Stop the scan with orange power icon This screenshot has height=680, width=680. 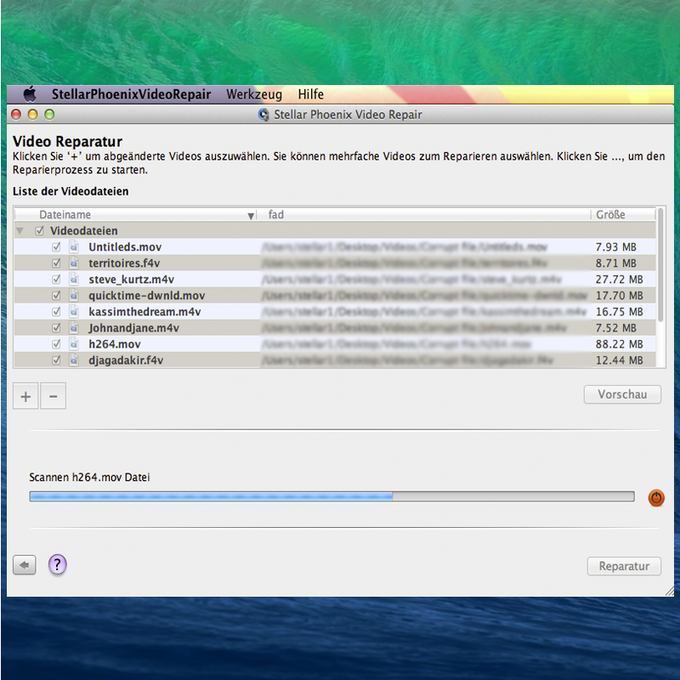(656, 498)
